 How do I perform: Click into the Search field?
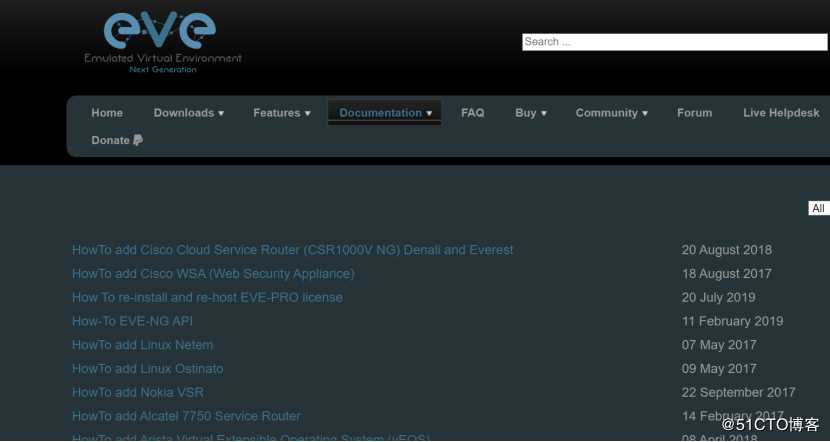pos(675,42)
